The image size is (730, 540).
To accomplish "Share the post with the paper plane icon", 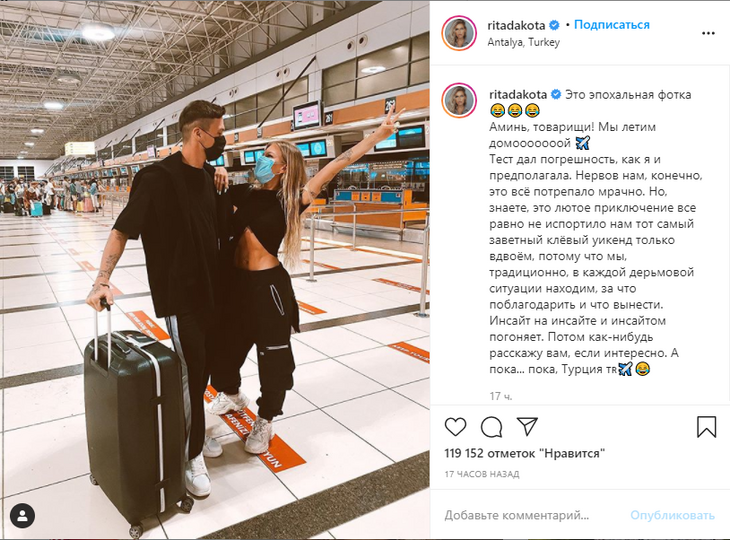I will click(527, 426).
